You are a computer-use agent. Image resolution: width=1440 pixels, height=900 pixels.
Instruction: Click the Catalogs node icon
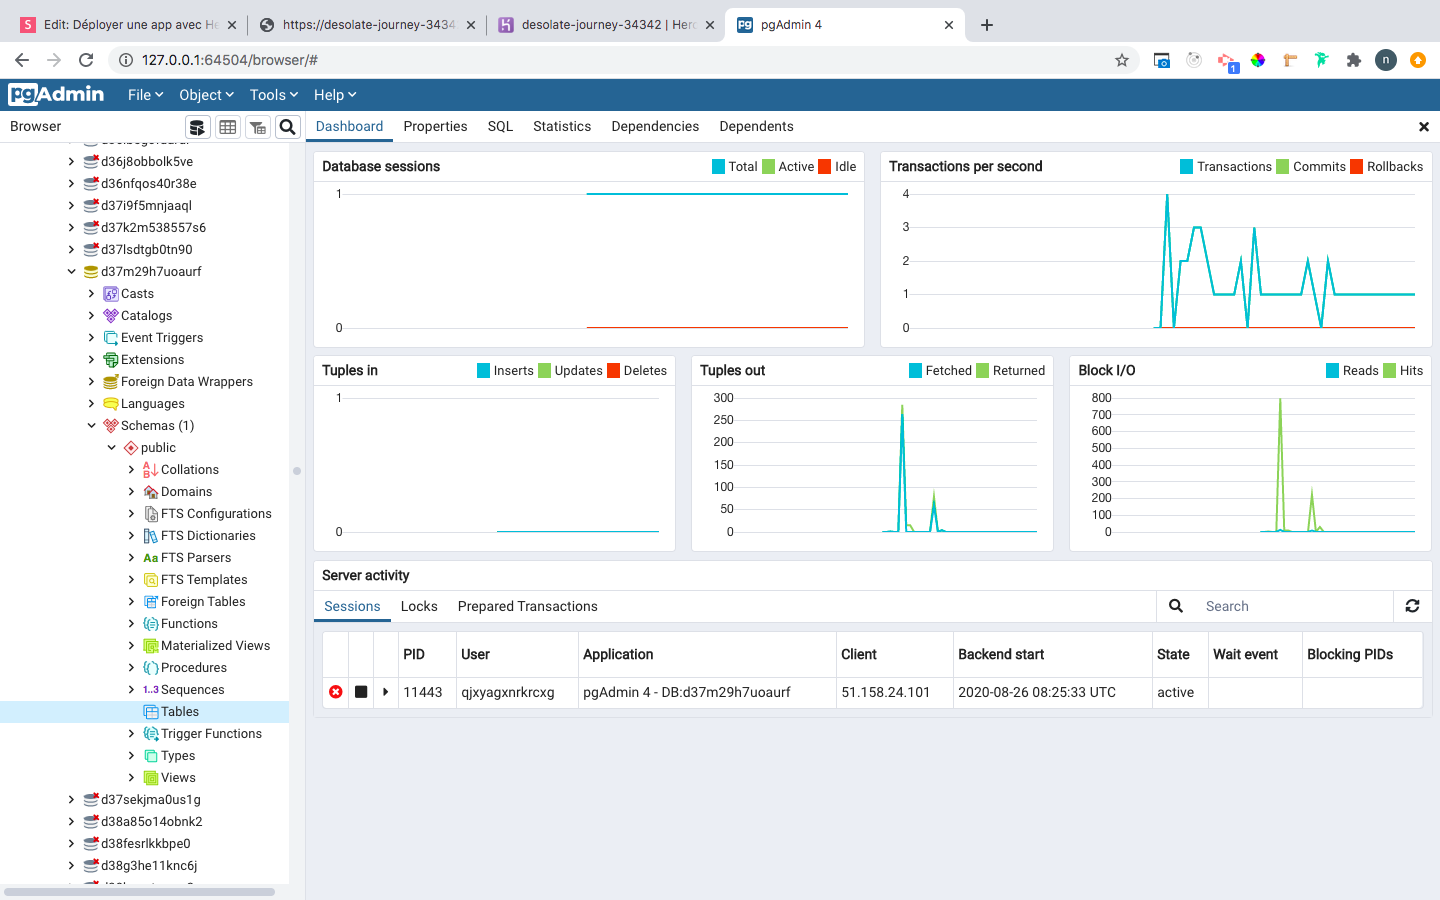tap(111, 316)
